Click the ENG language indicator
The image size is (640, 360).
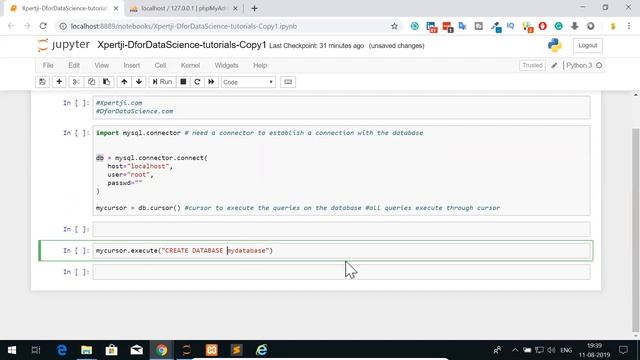[566, 350]
